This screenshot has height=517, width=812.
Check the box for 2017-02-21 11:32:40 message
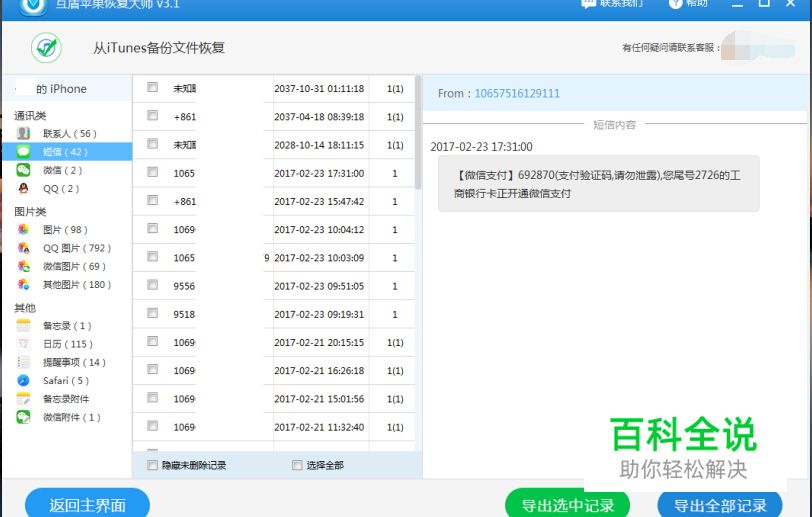click(152, 426)
